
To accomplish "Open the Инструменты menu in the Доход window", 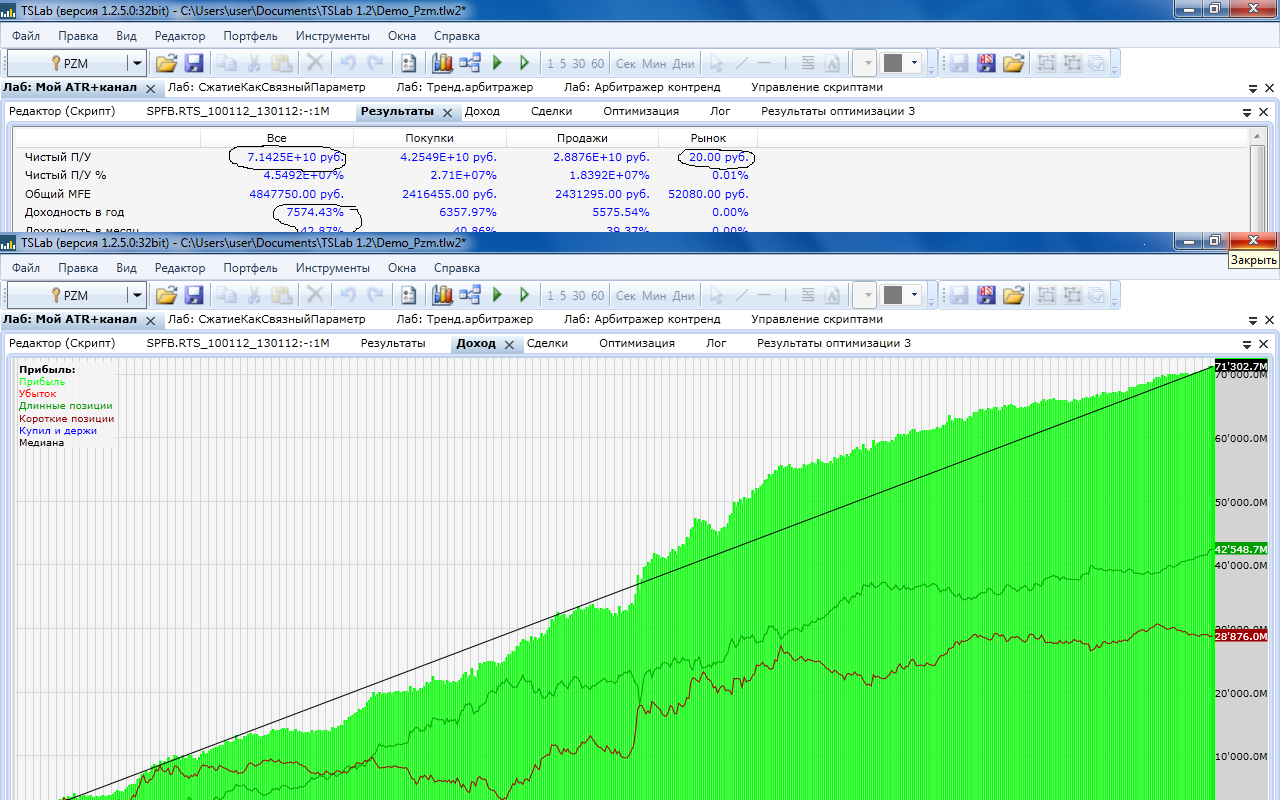I will coord(332,268).
